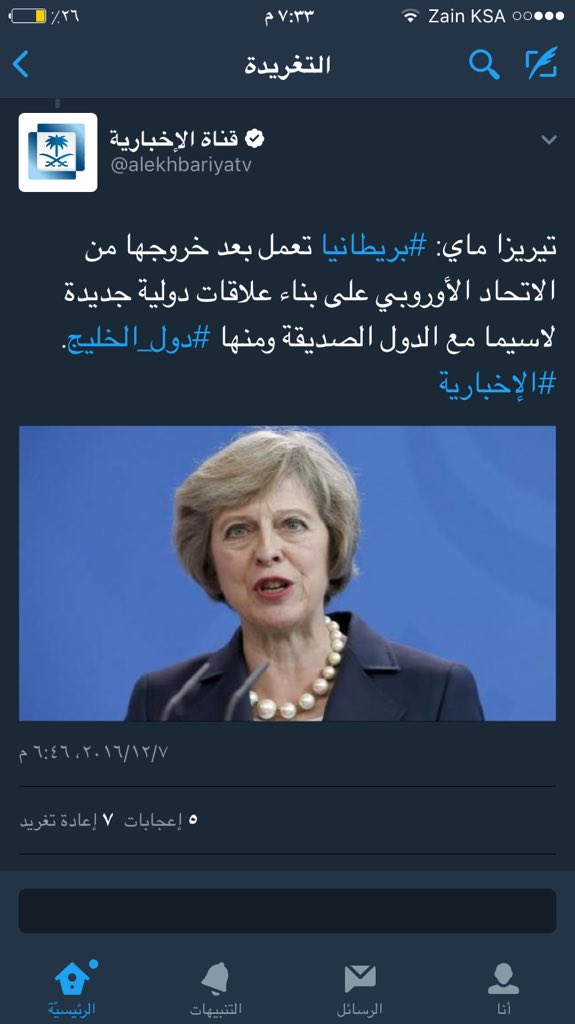Open the #بريطانيا hashtag
Screen dimensions: 575x1024
pyautogui.click(x=375, y=249)
